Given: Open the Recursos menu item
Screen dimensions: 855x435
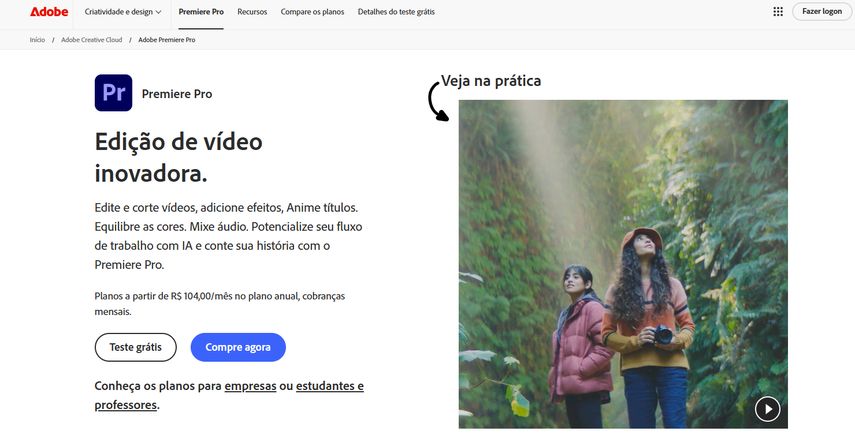Looking at the screenshot, I should pyautogui.click(x=252, y=11).
